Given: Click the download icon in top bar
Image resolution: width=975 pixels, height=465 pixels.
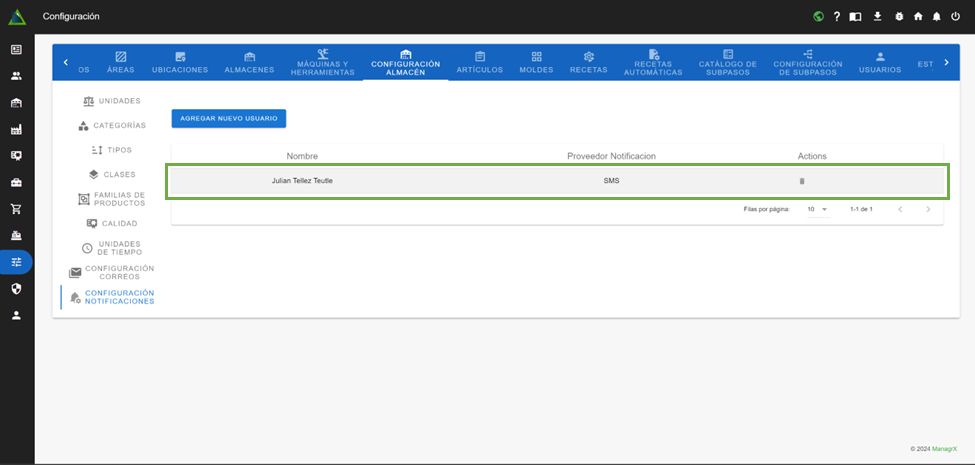Looking at the screenshot, I should [877, 16].
